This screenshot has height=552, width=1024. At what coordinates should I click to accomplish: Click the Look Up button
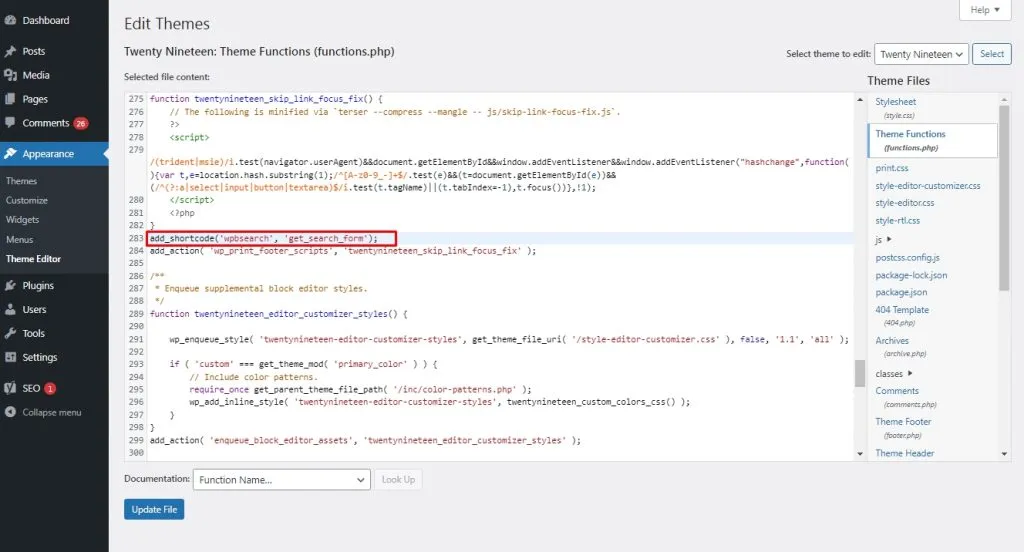click(x=398, y=479)
